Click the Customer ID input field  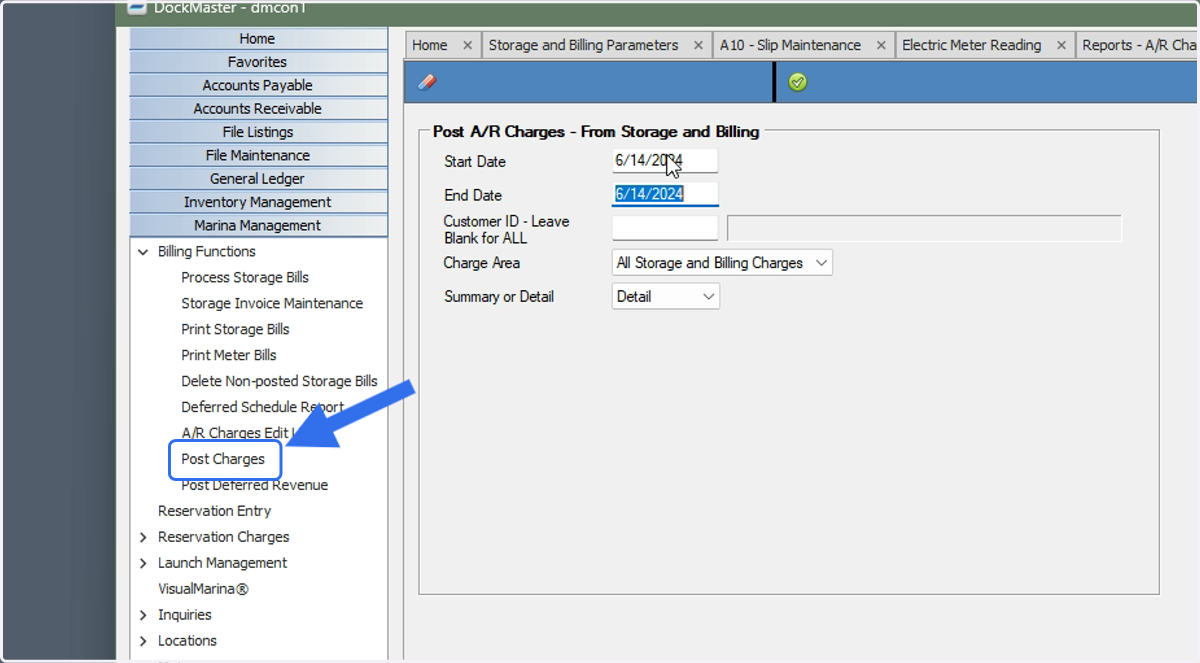coord(665,228)
